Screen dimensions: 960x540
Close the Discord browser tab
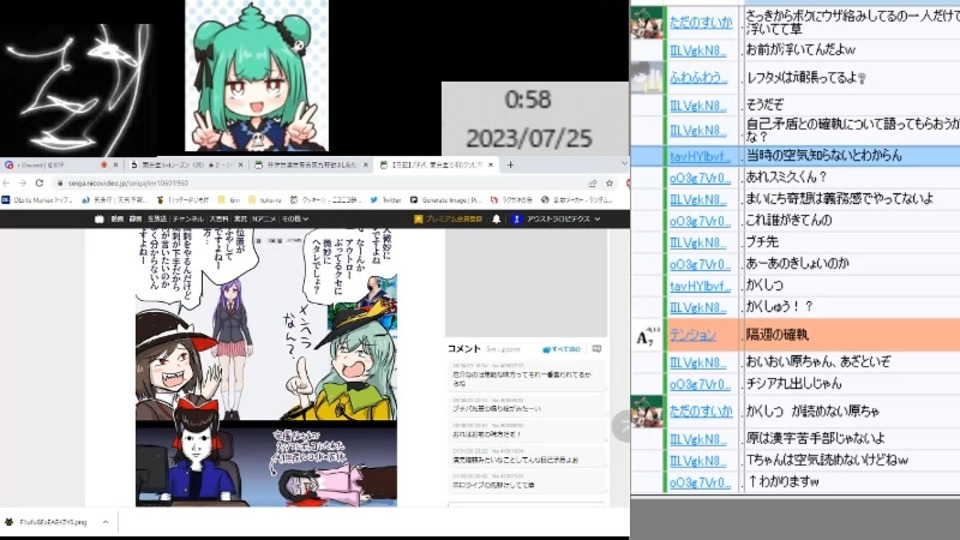pyautogui.click(x=115, y=165)
